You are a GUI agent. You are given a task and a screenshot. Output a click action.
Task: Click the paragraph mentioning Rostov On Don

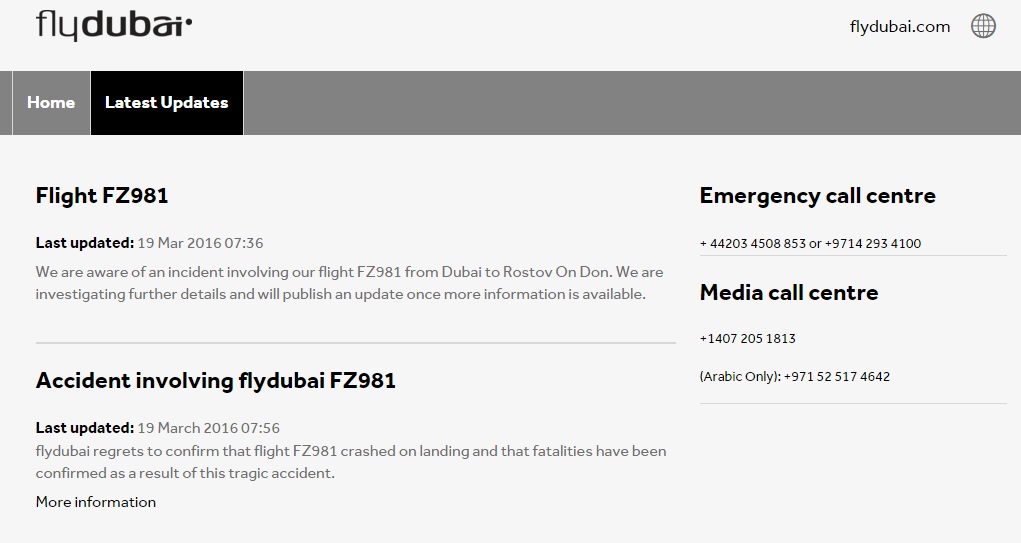[x=349, y=283]
